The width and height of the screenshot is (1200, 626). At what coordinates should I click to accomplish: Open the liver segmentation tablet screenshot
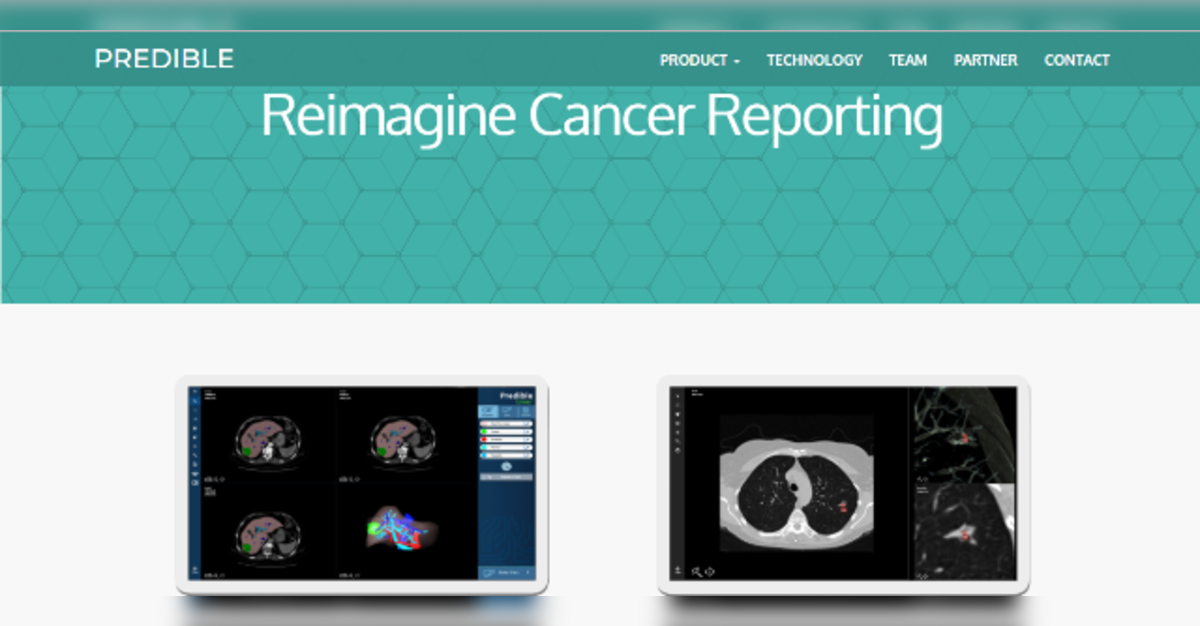tap(362, 485)
